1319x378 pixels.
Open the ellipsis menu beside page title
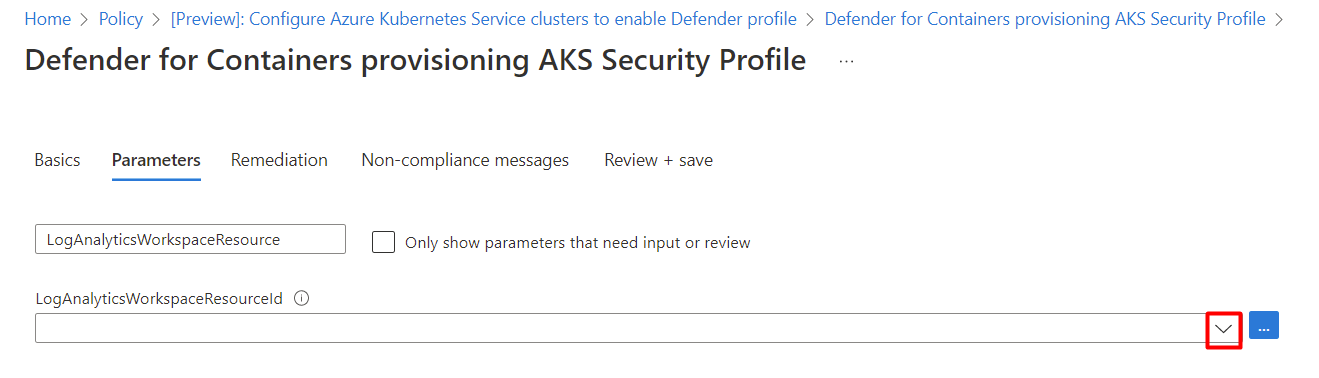[847, 61]
